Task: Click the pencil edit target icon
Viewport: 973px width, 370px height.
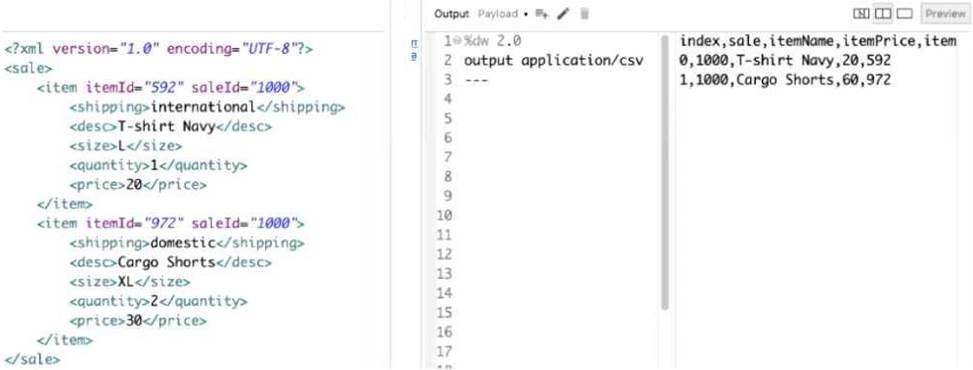Action: 563,14
